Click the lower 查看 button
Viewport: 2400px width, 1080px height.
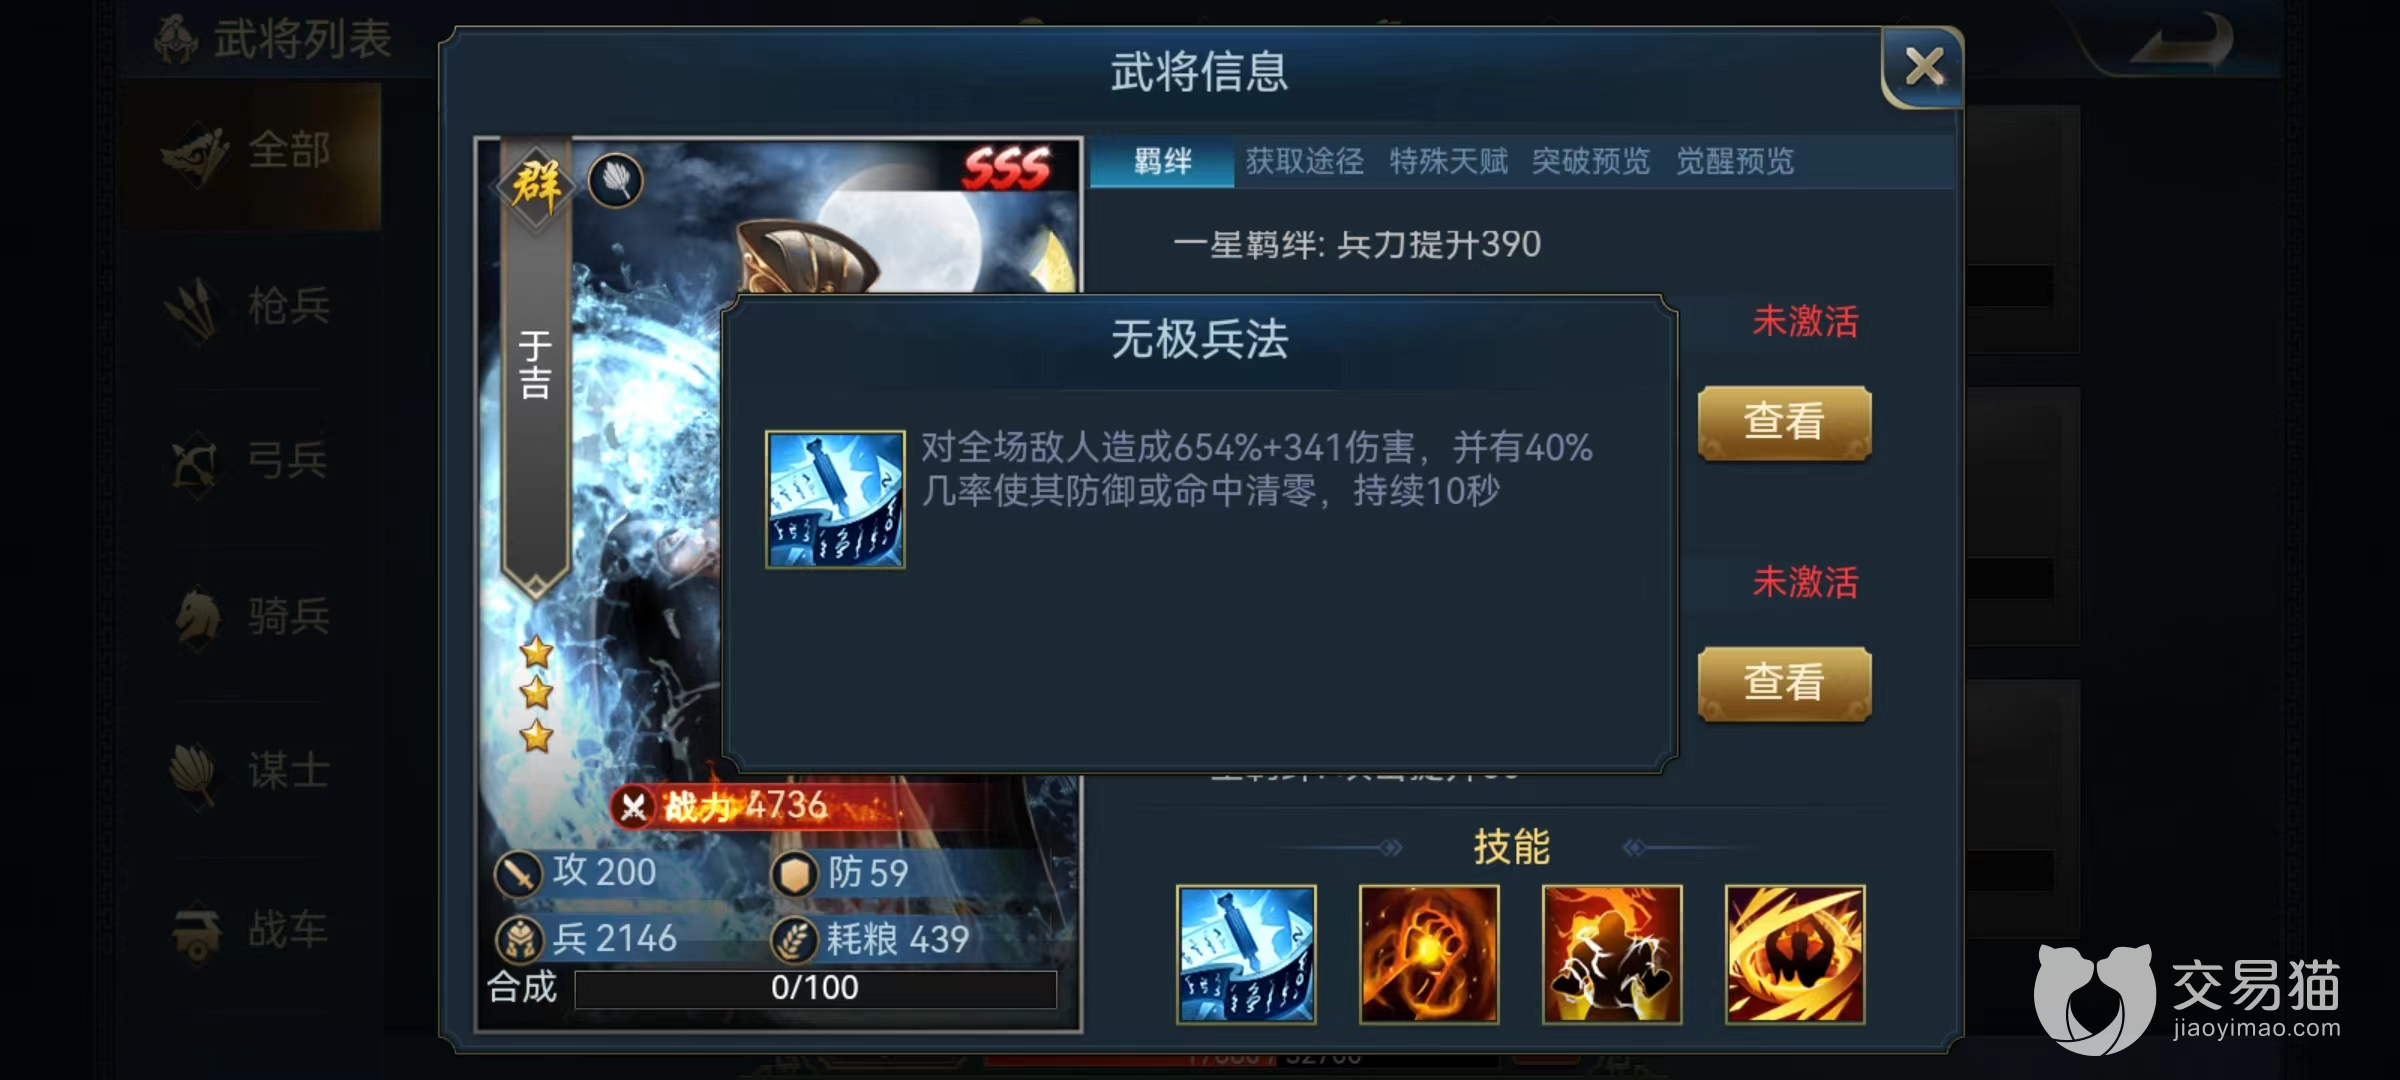[x=1785, y=684]
